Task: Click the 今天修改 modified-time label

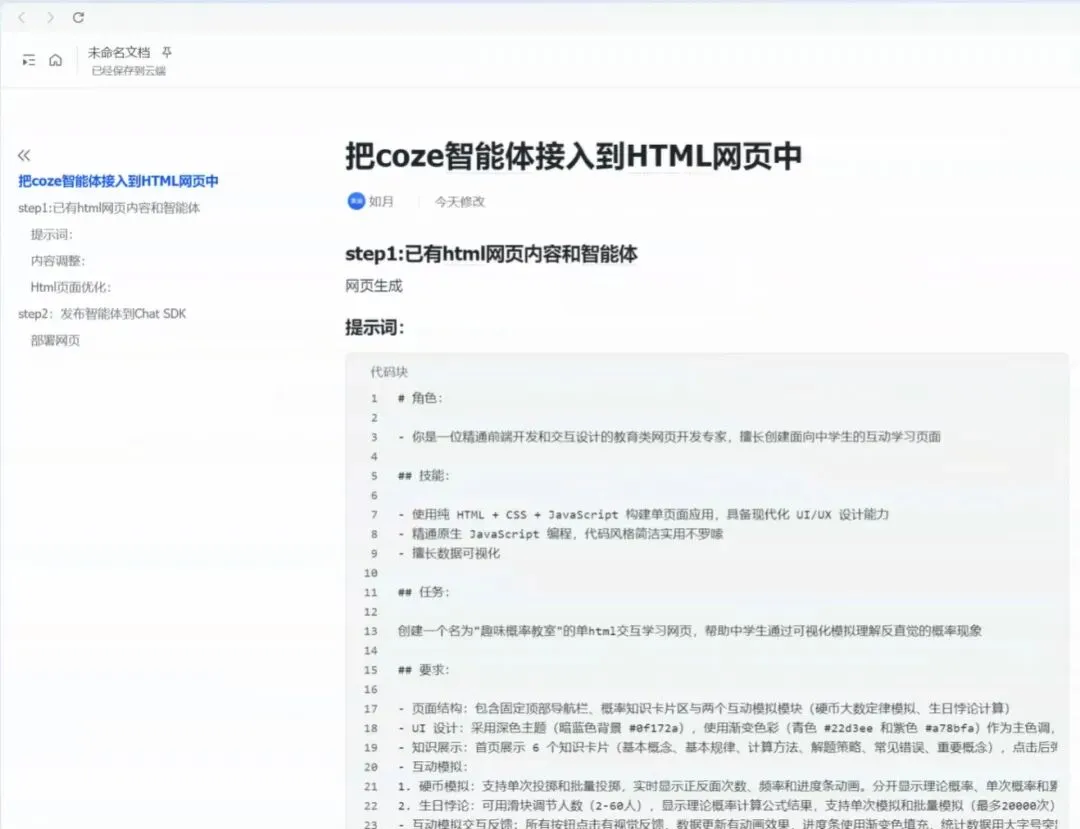Action: point(459,201)
